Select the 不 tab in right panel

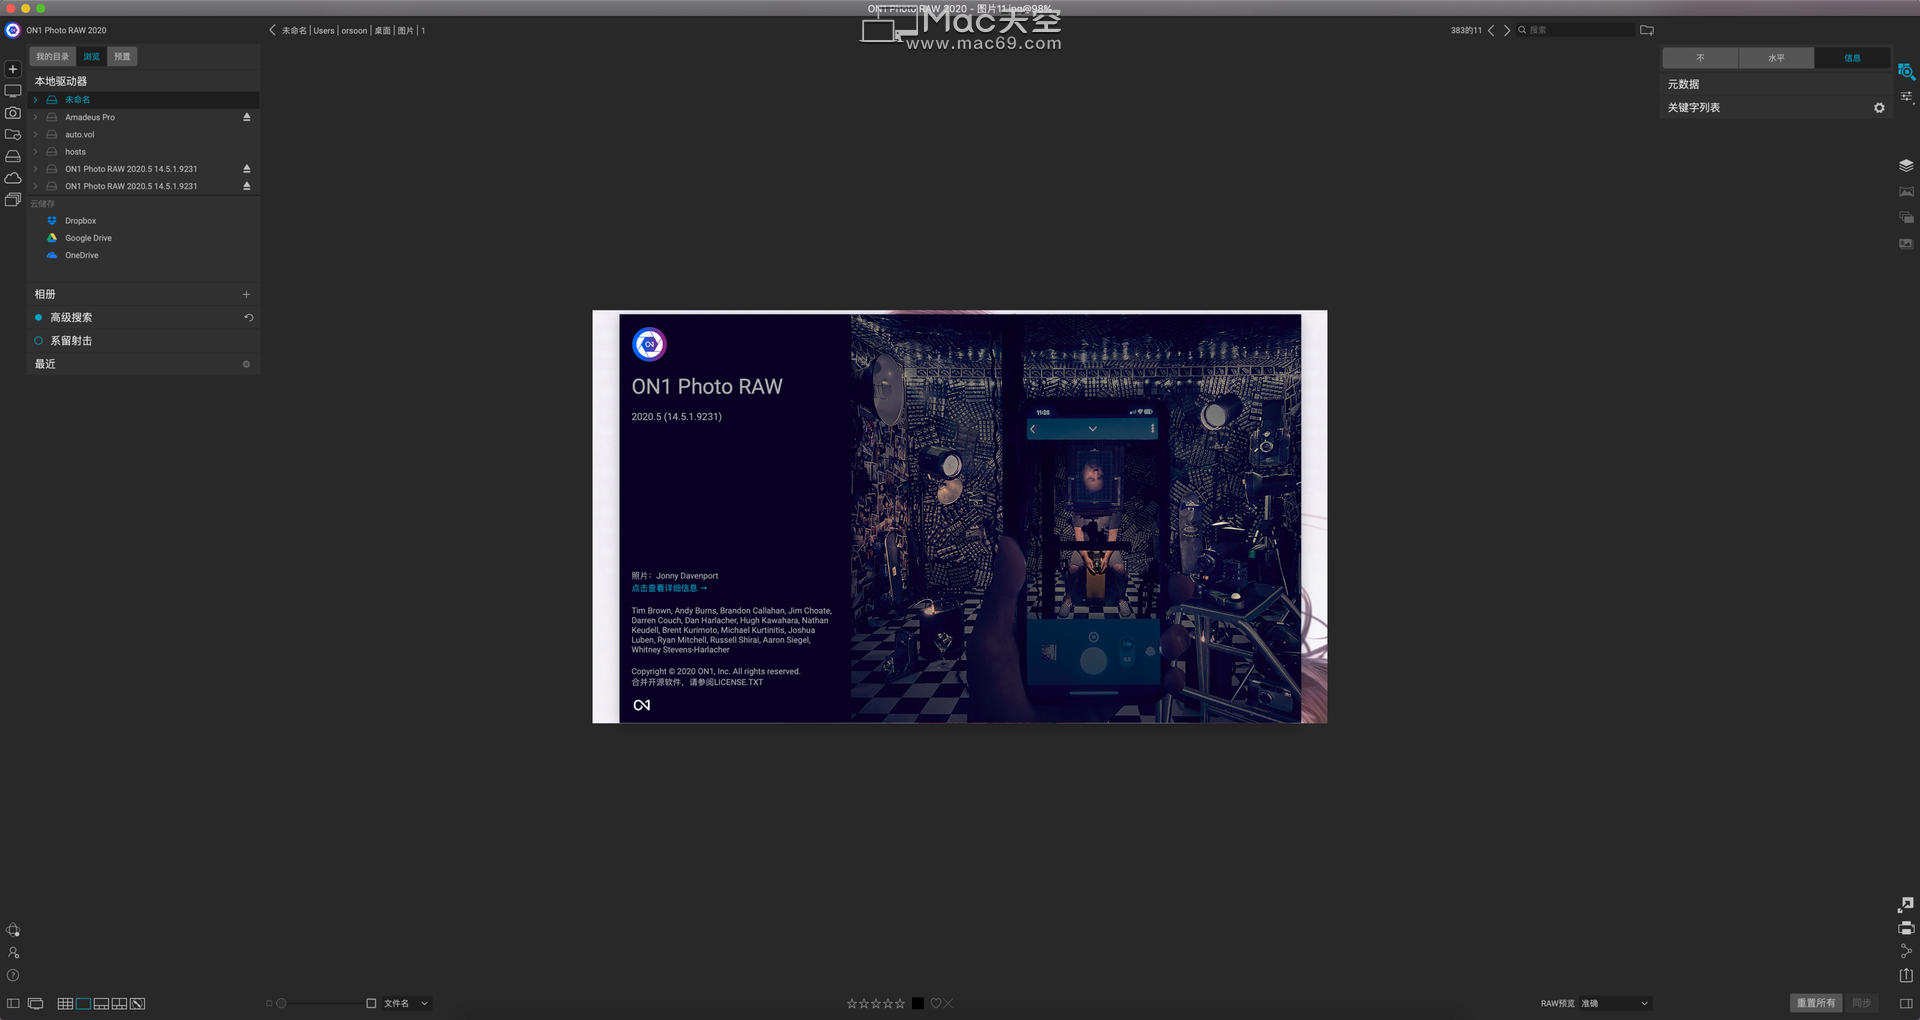(x=1700, y=58)
